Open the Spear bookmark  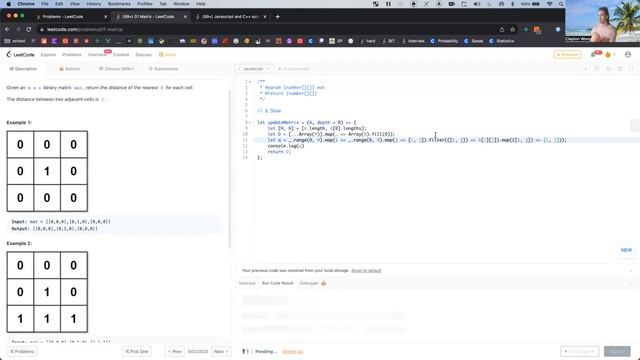point(474,41)
